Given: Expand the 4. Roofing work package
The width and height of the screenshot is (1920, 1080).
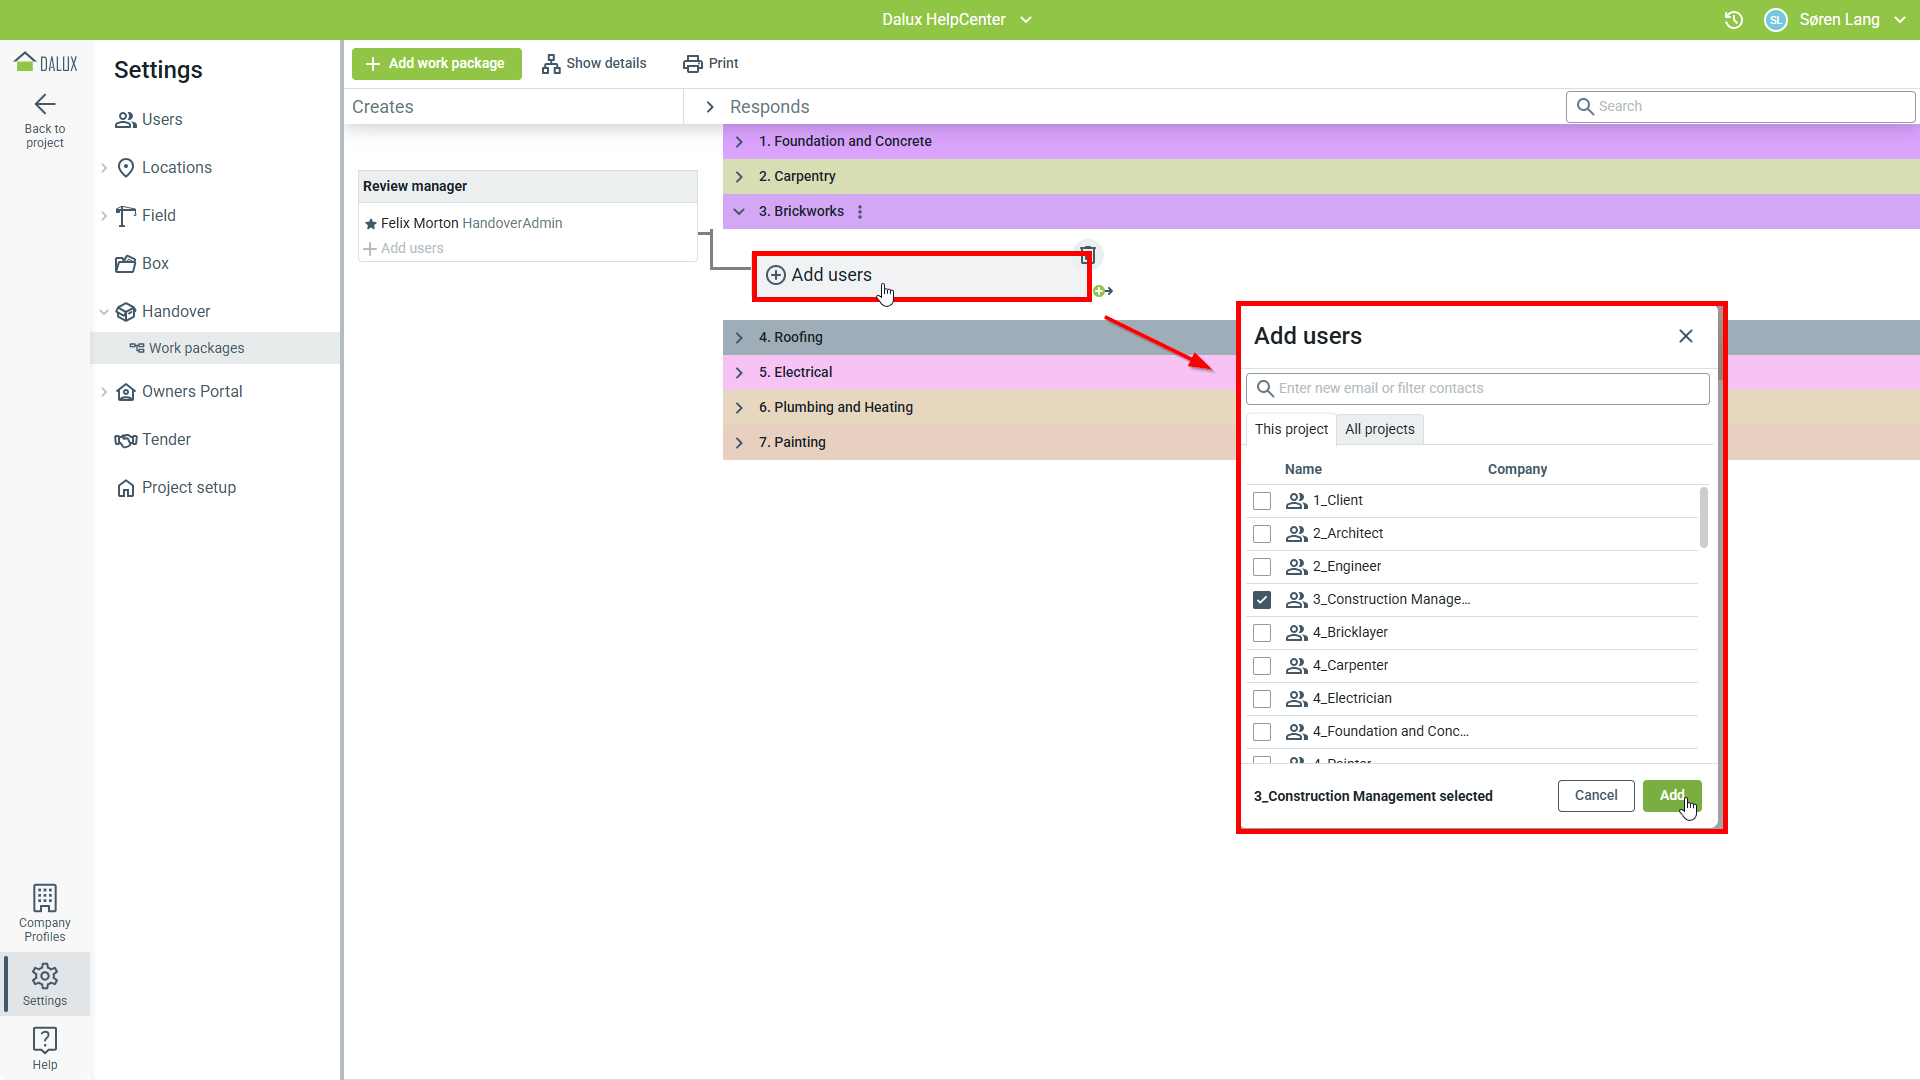Looking at the screenshot, I should point(740,338).
